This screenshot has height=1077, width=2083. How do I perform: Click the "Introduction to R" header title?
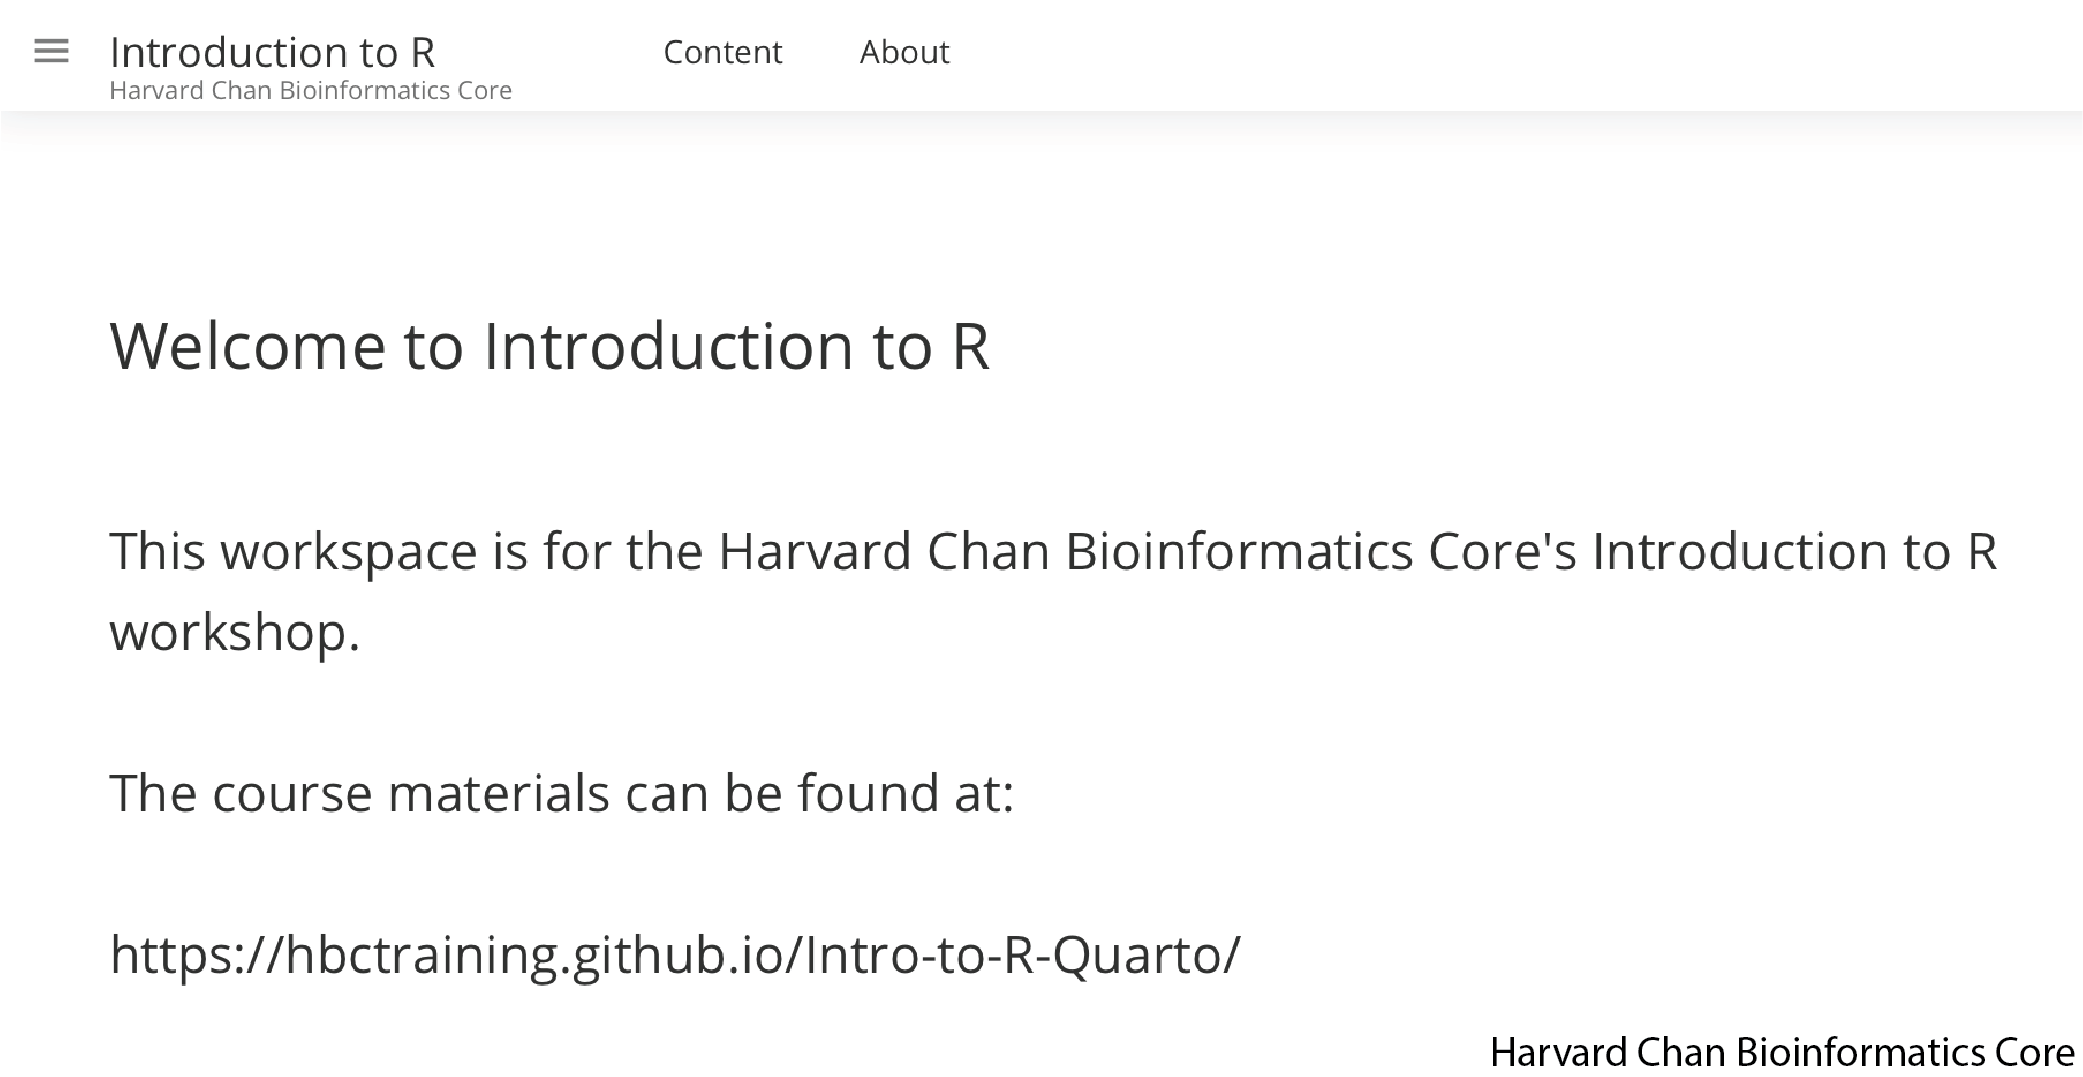(272, 52)
